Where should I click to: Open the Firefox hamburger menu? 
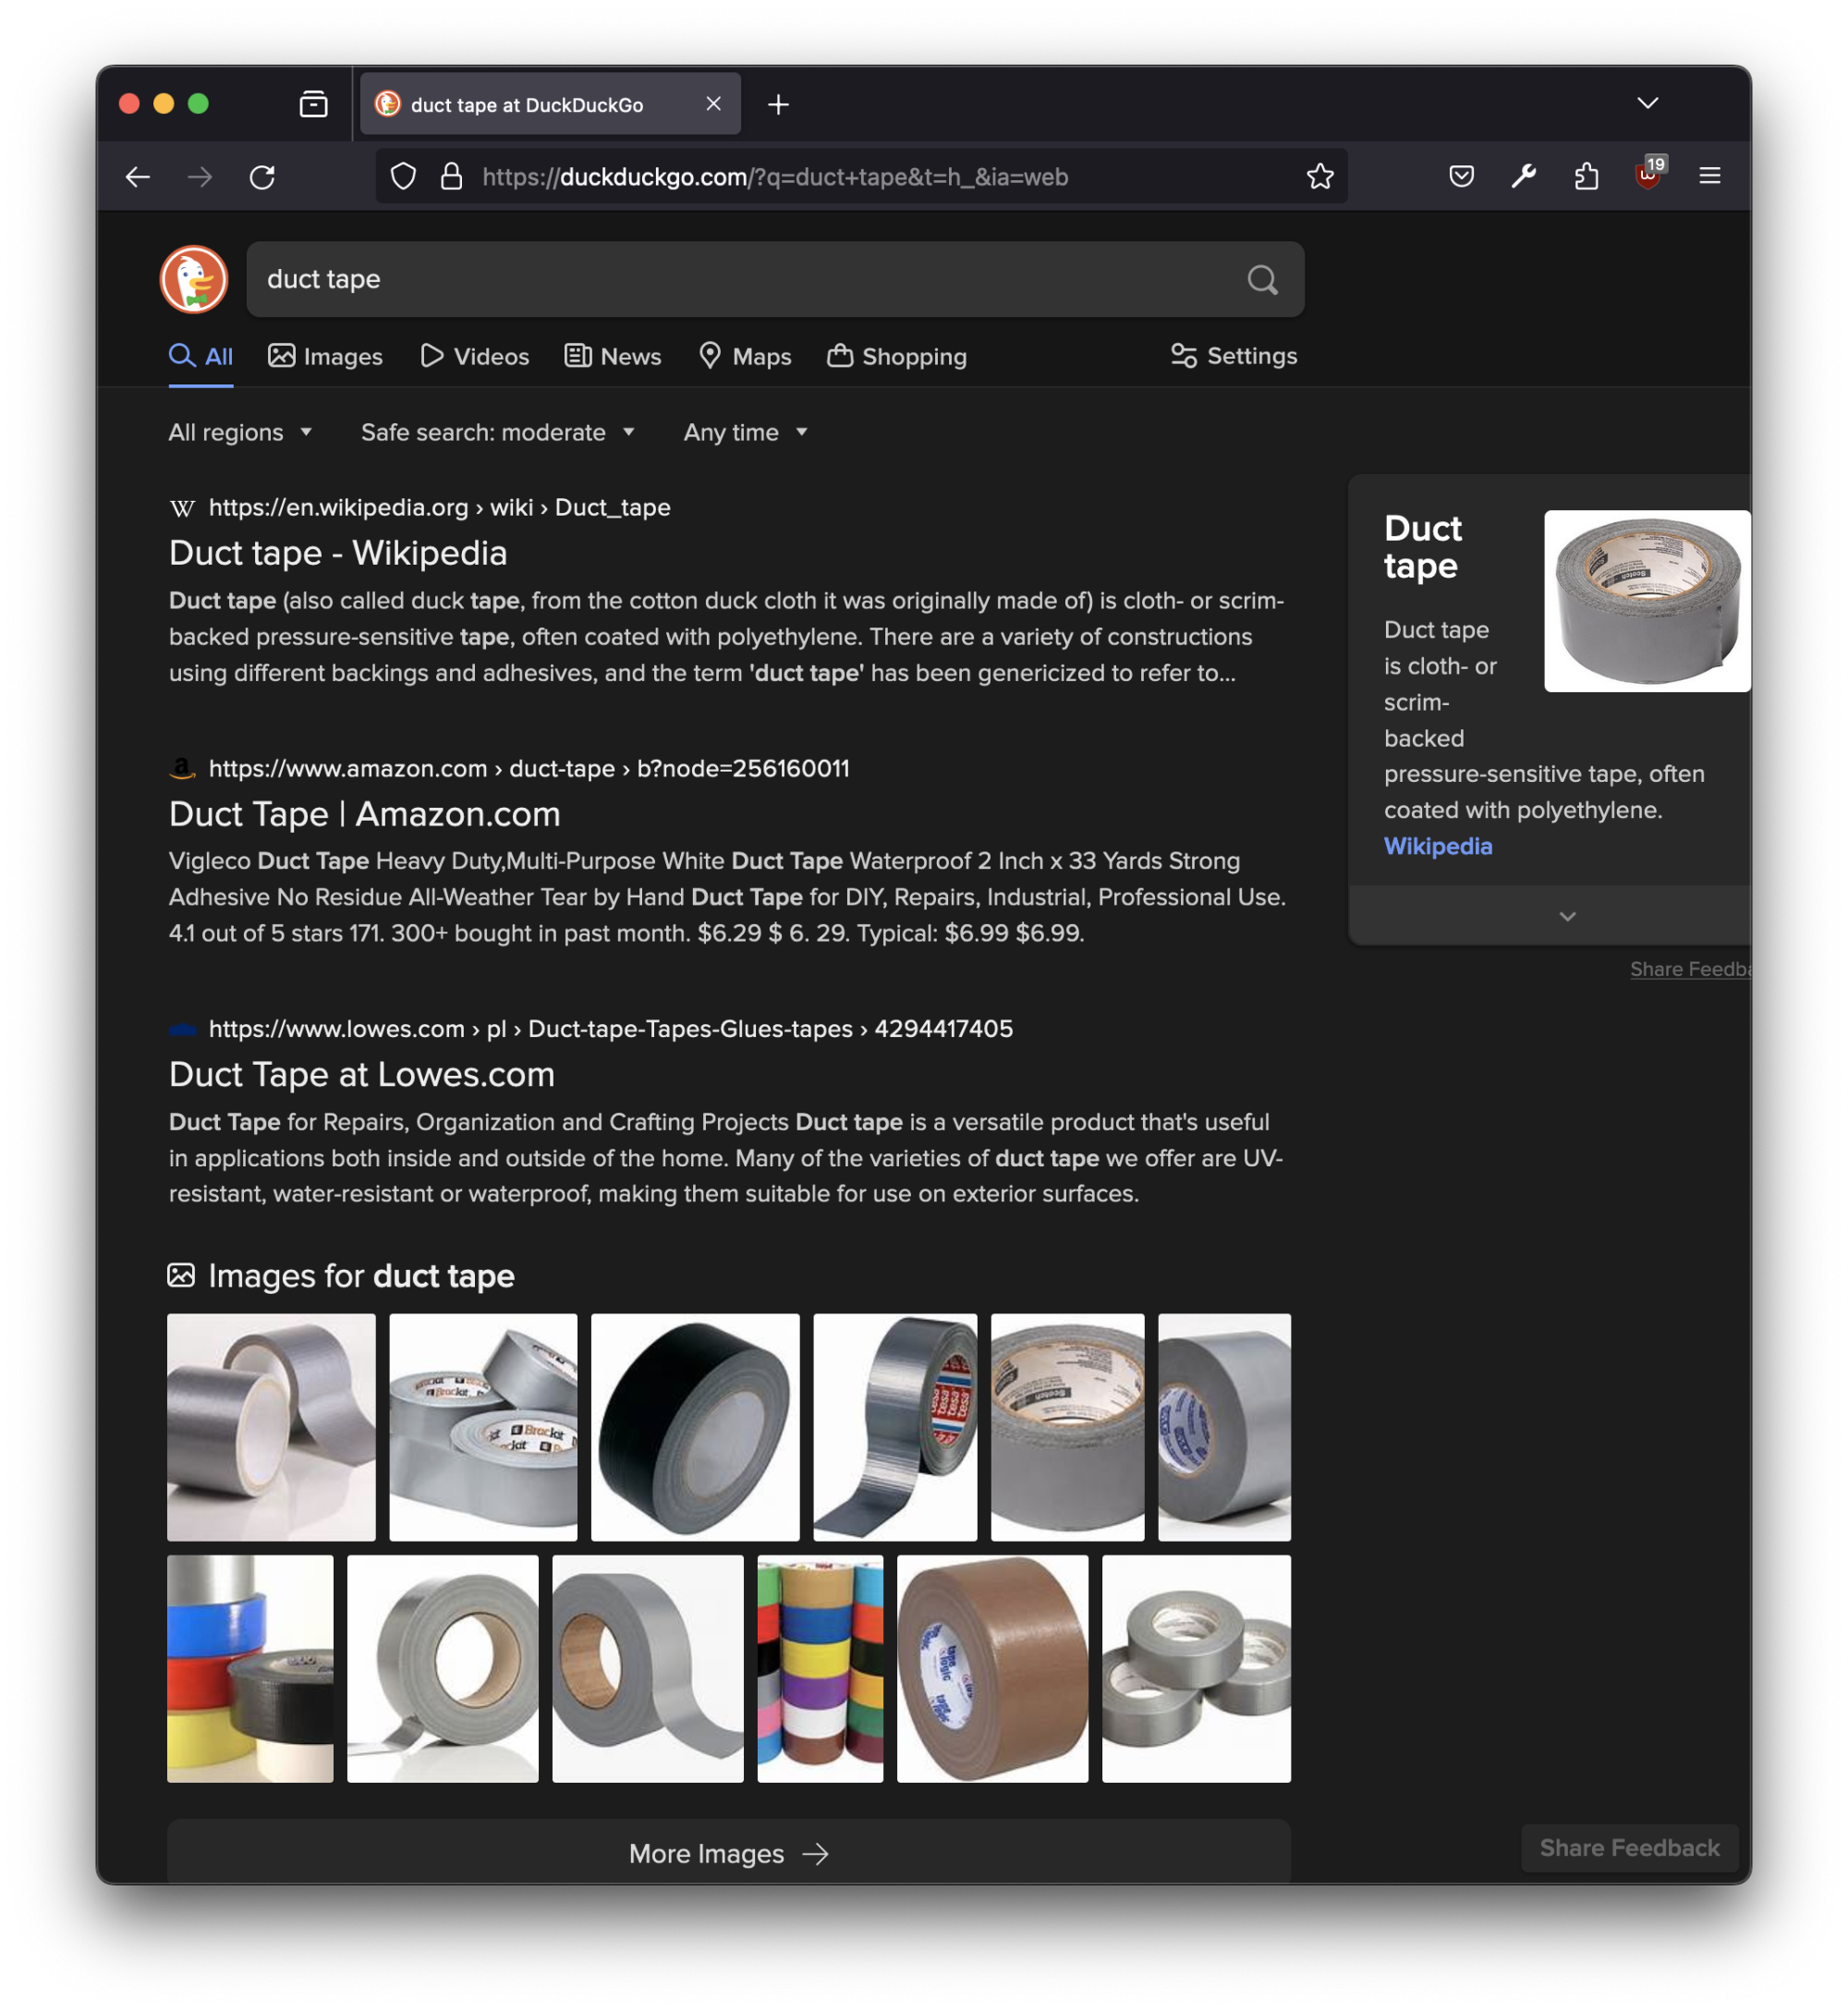(1710, 176)
